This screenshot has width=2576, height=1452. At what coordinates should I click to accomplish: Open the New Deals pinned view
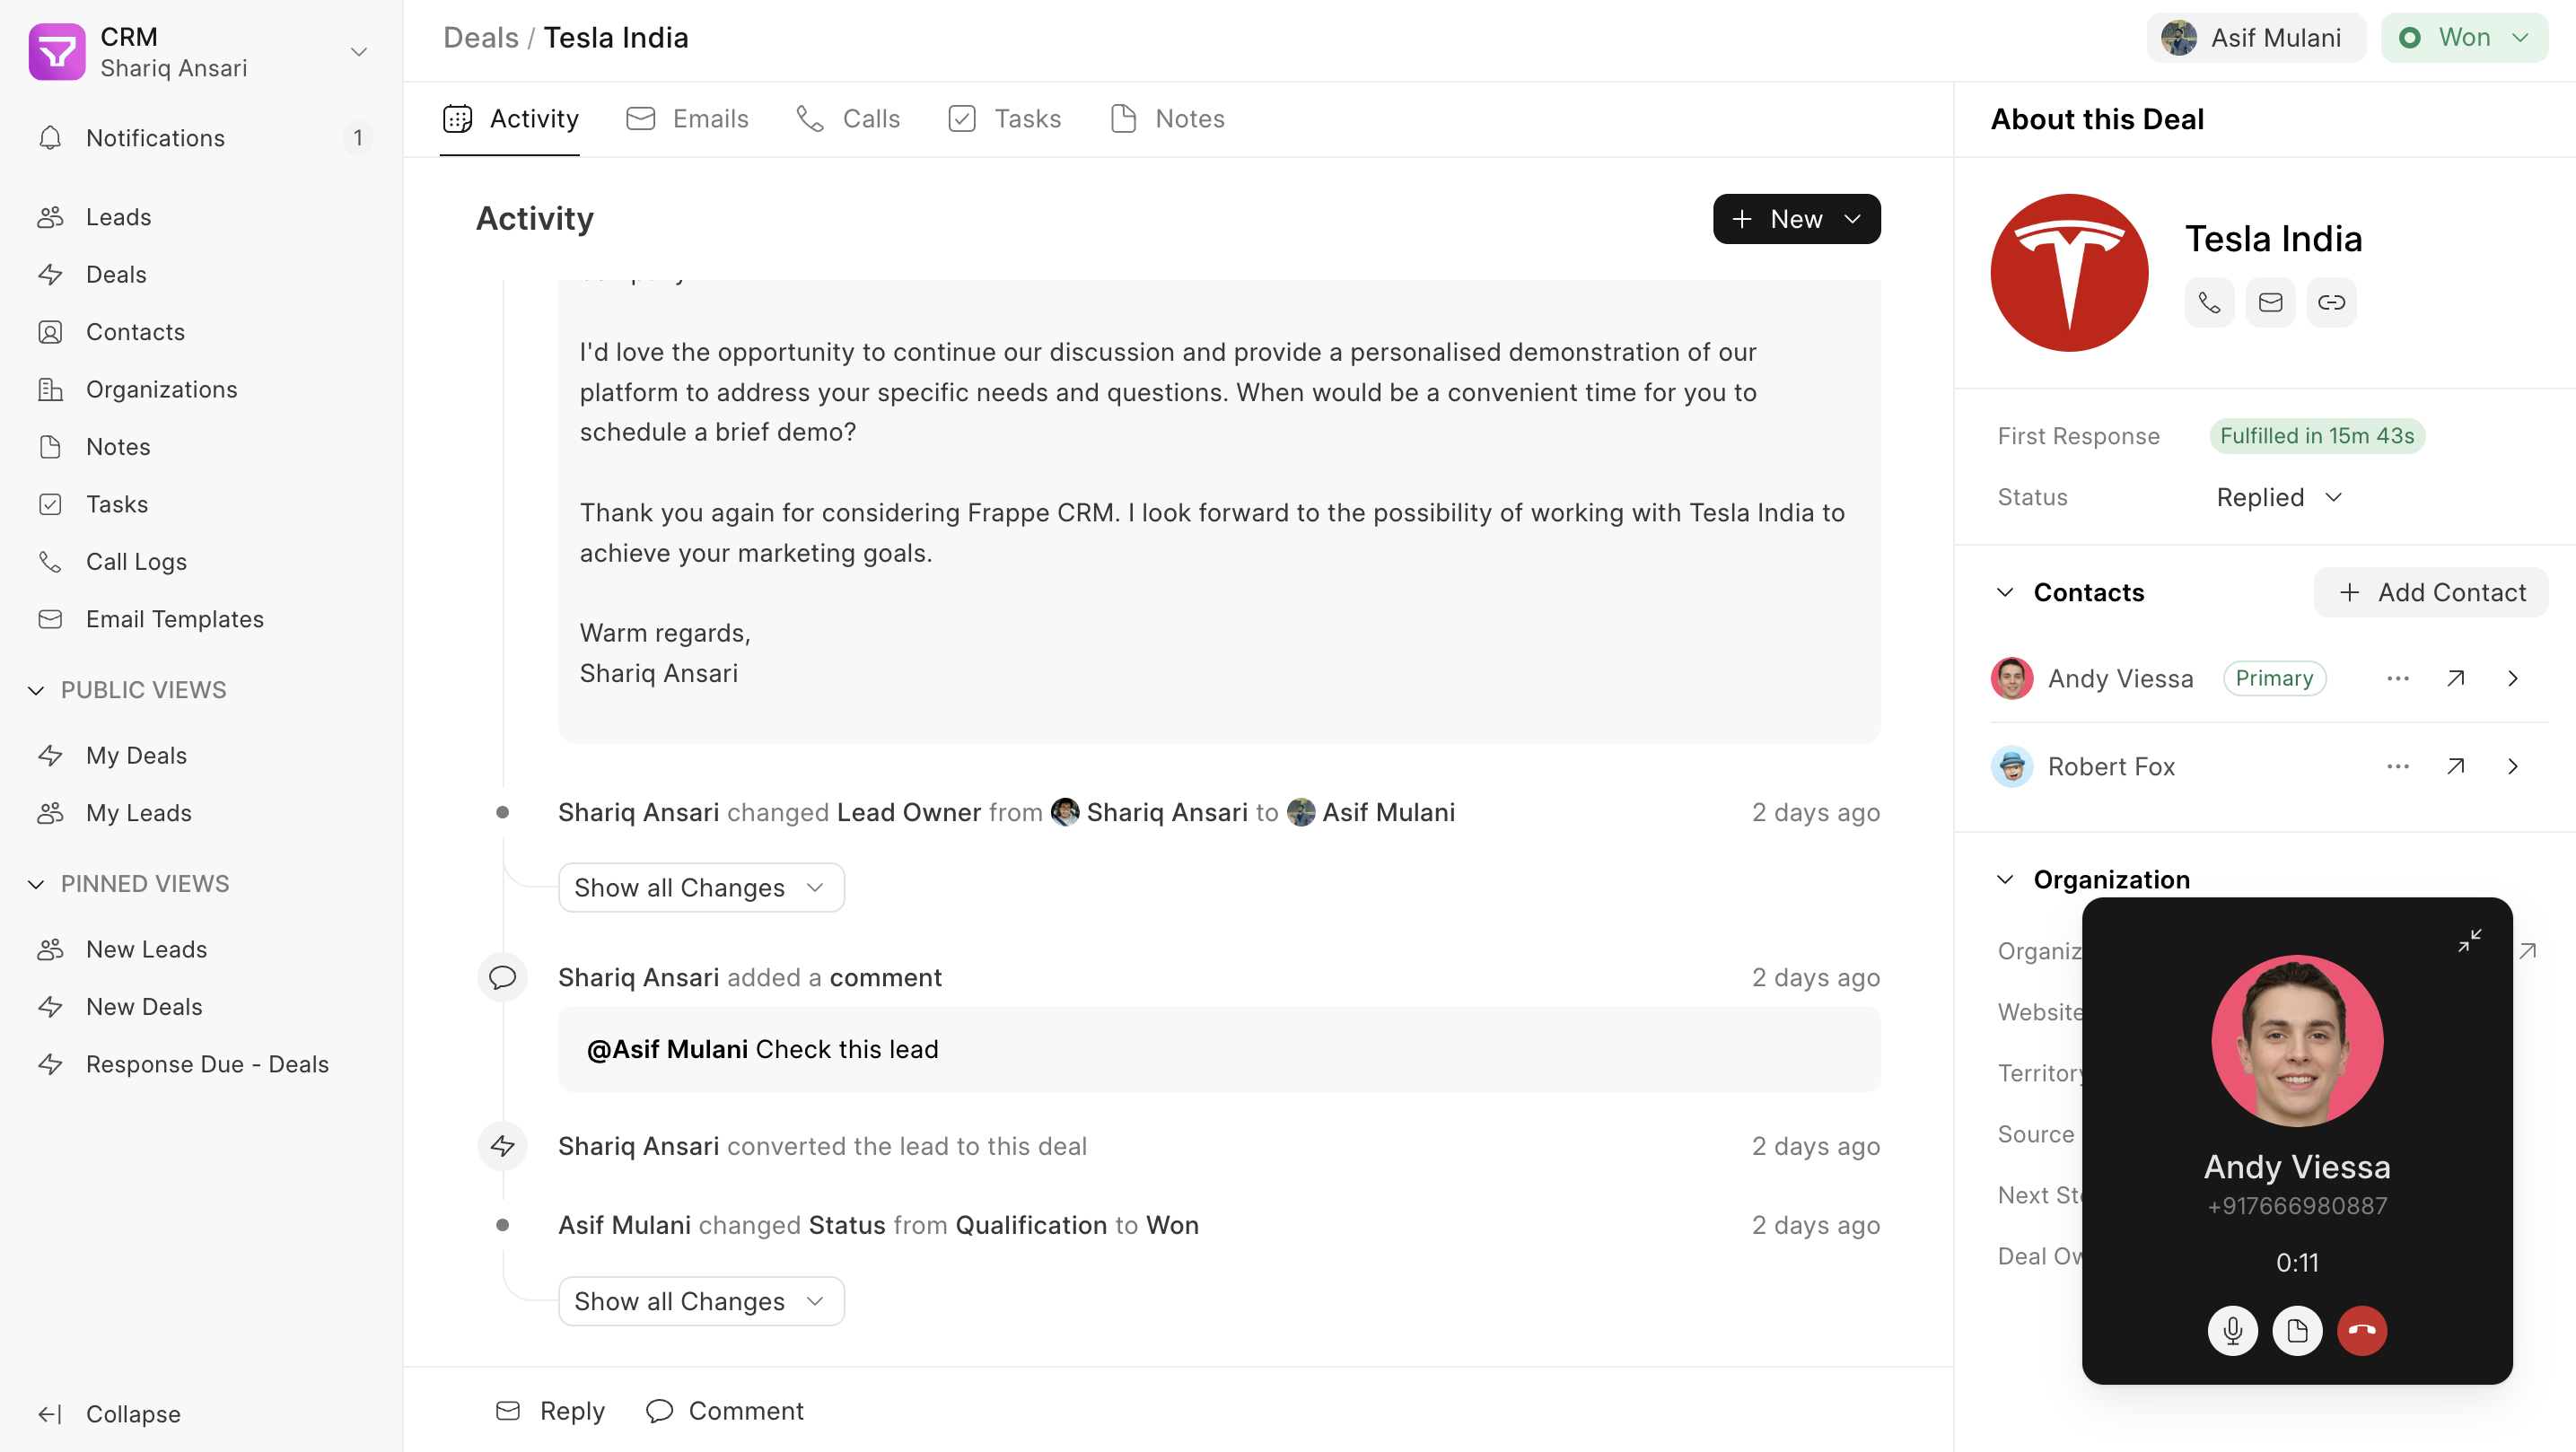click(x=201, y=1007)
